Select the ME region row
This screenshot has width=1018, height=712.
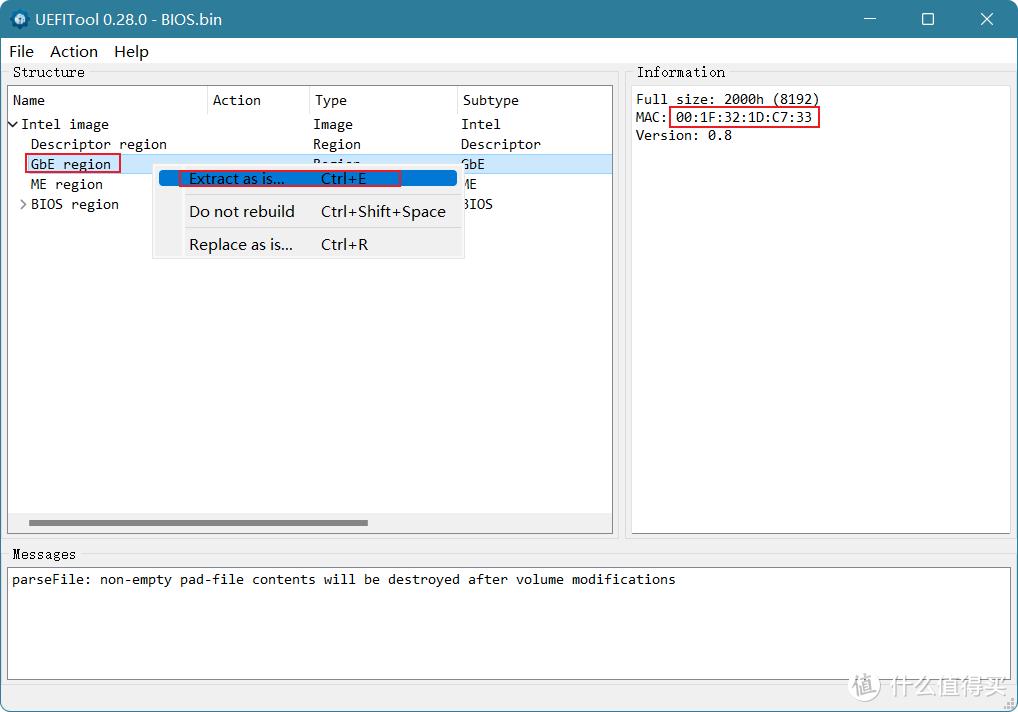66,185
